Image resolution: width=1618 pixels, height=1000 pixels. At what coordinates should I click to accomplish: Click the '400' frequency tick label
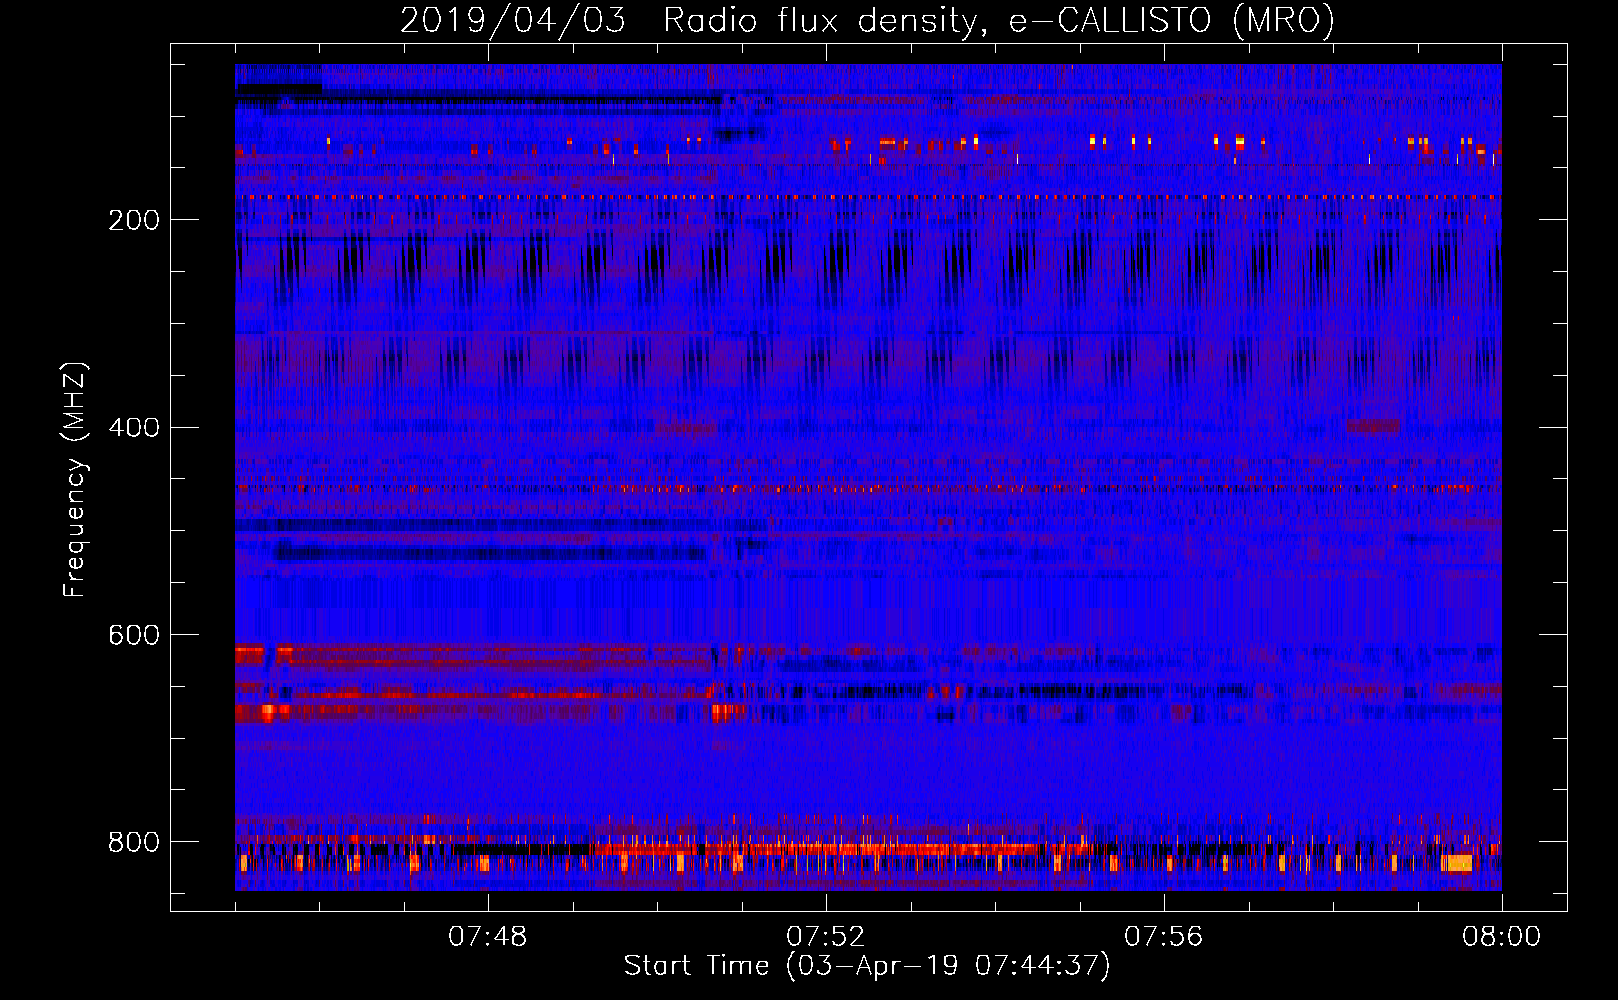134,428
